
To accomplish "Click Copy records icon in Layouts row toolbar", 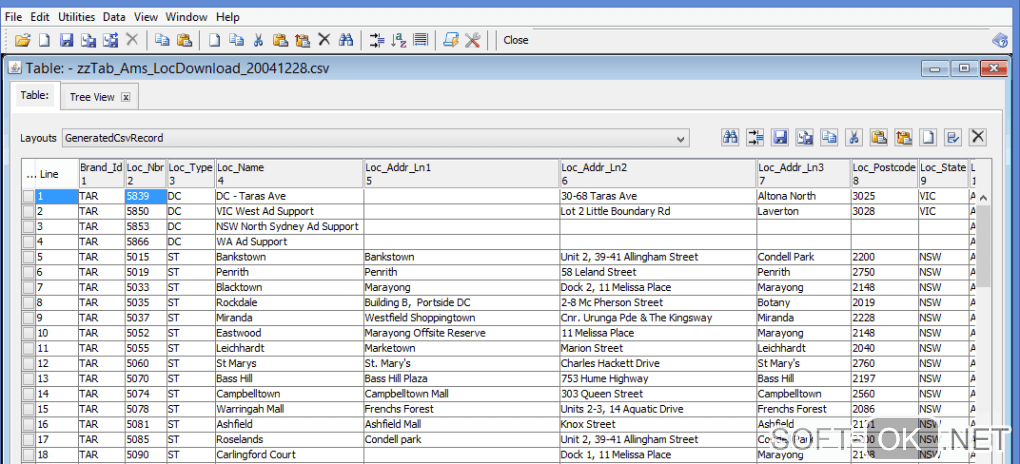I will (x=829, y=137).
